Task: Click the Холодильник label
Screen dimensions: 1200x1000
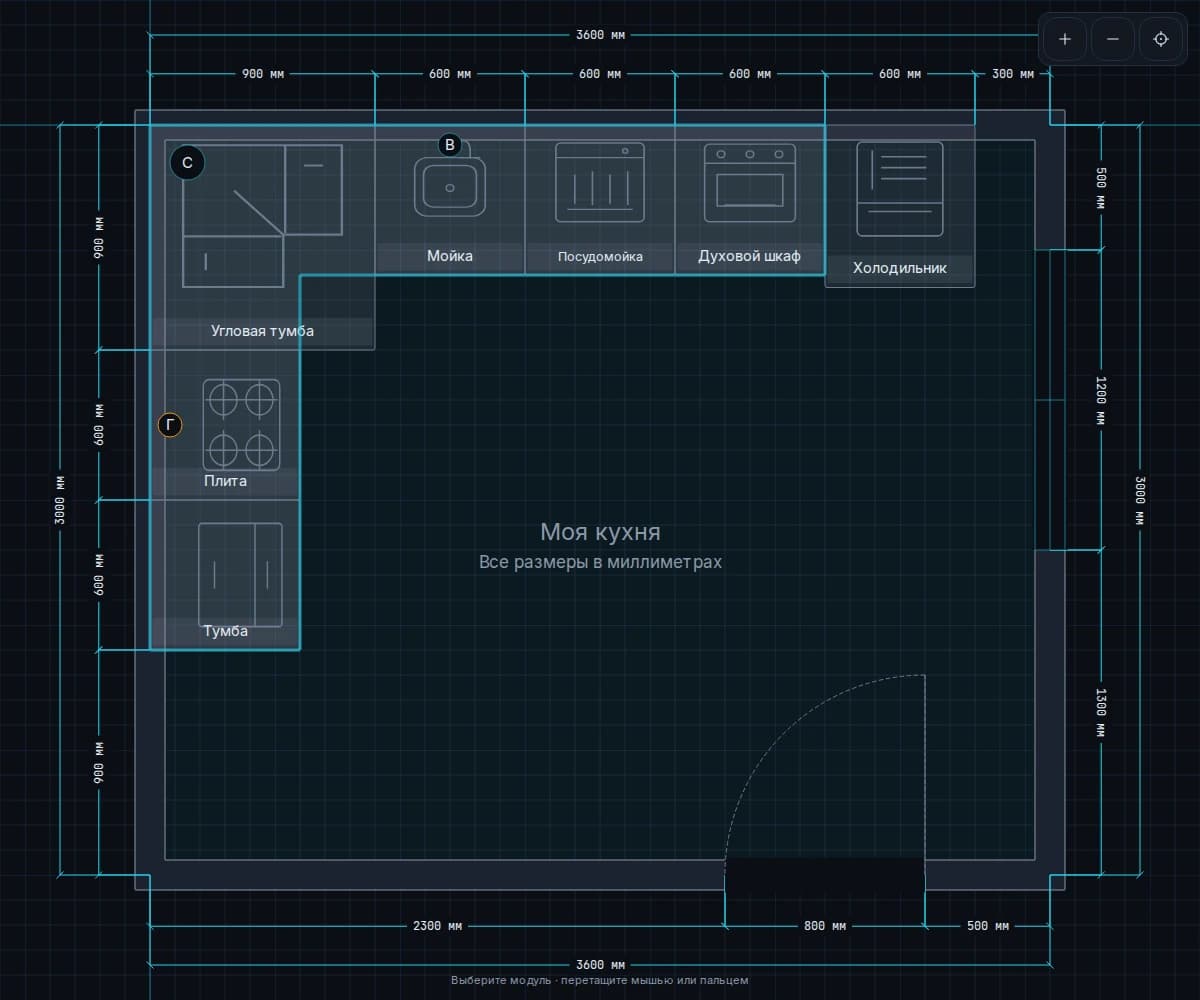Action: point(900,268)
